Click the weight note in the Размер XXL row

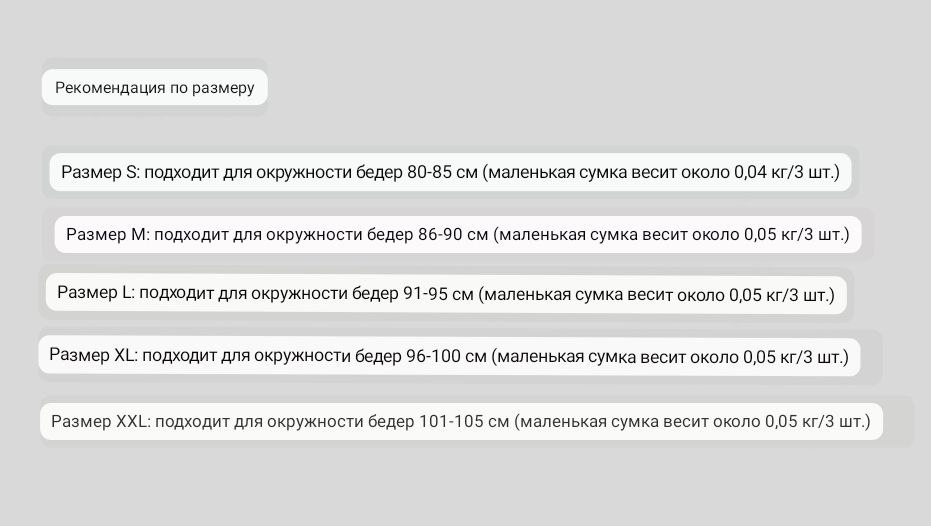692,422
